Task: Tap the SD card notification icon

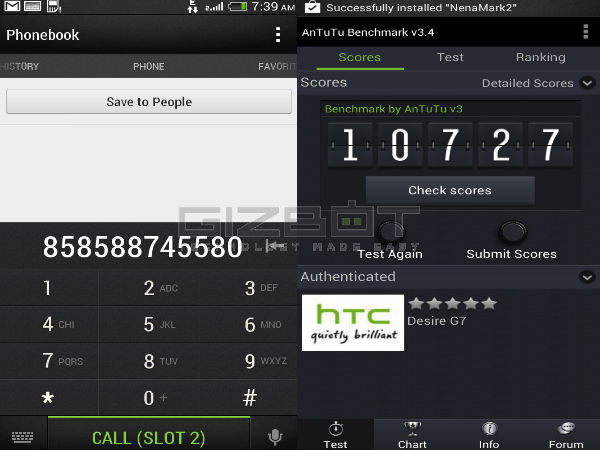Action: 54,6
